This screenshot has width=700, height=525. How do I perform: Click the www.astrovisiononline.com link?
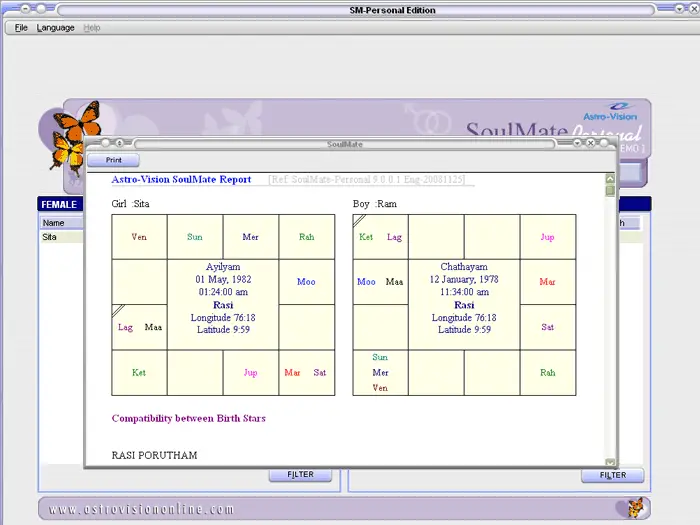point(141,509)
